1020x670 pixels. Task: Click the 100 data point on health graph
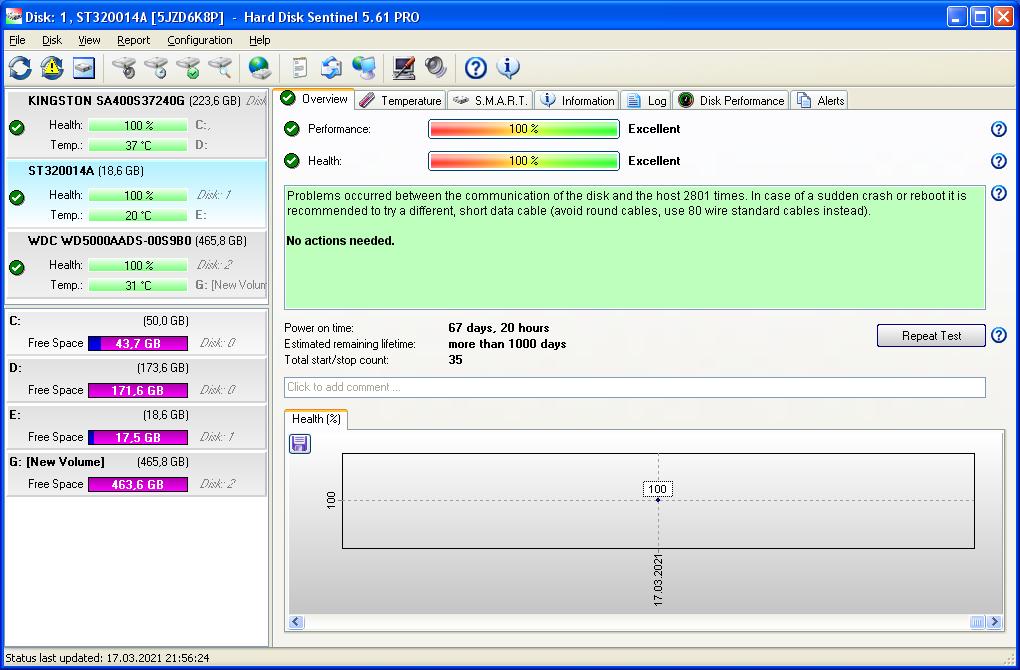658,500
